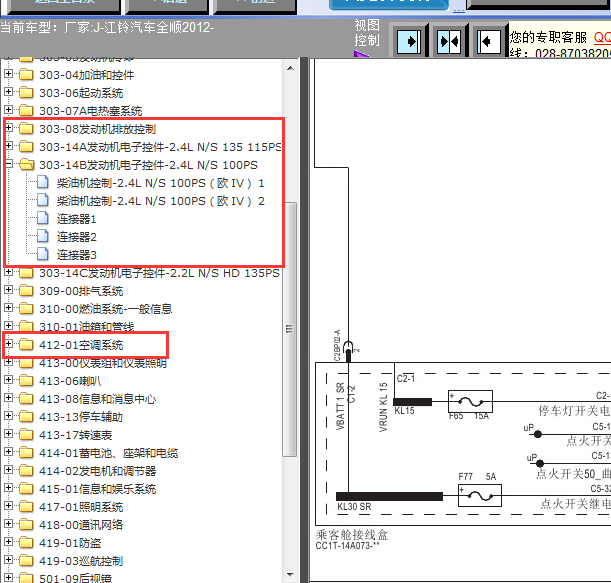Click tree scrollbar down arrow
The height and width of the screenshot is (583, 611).
(x=290, y=575)
